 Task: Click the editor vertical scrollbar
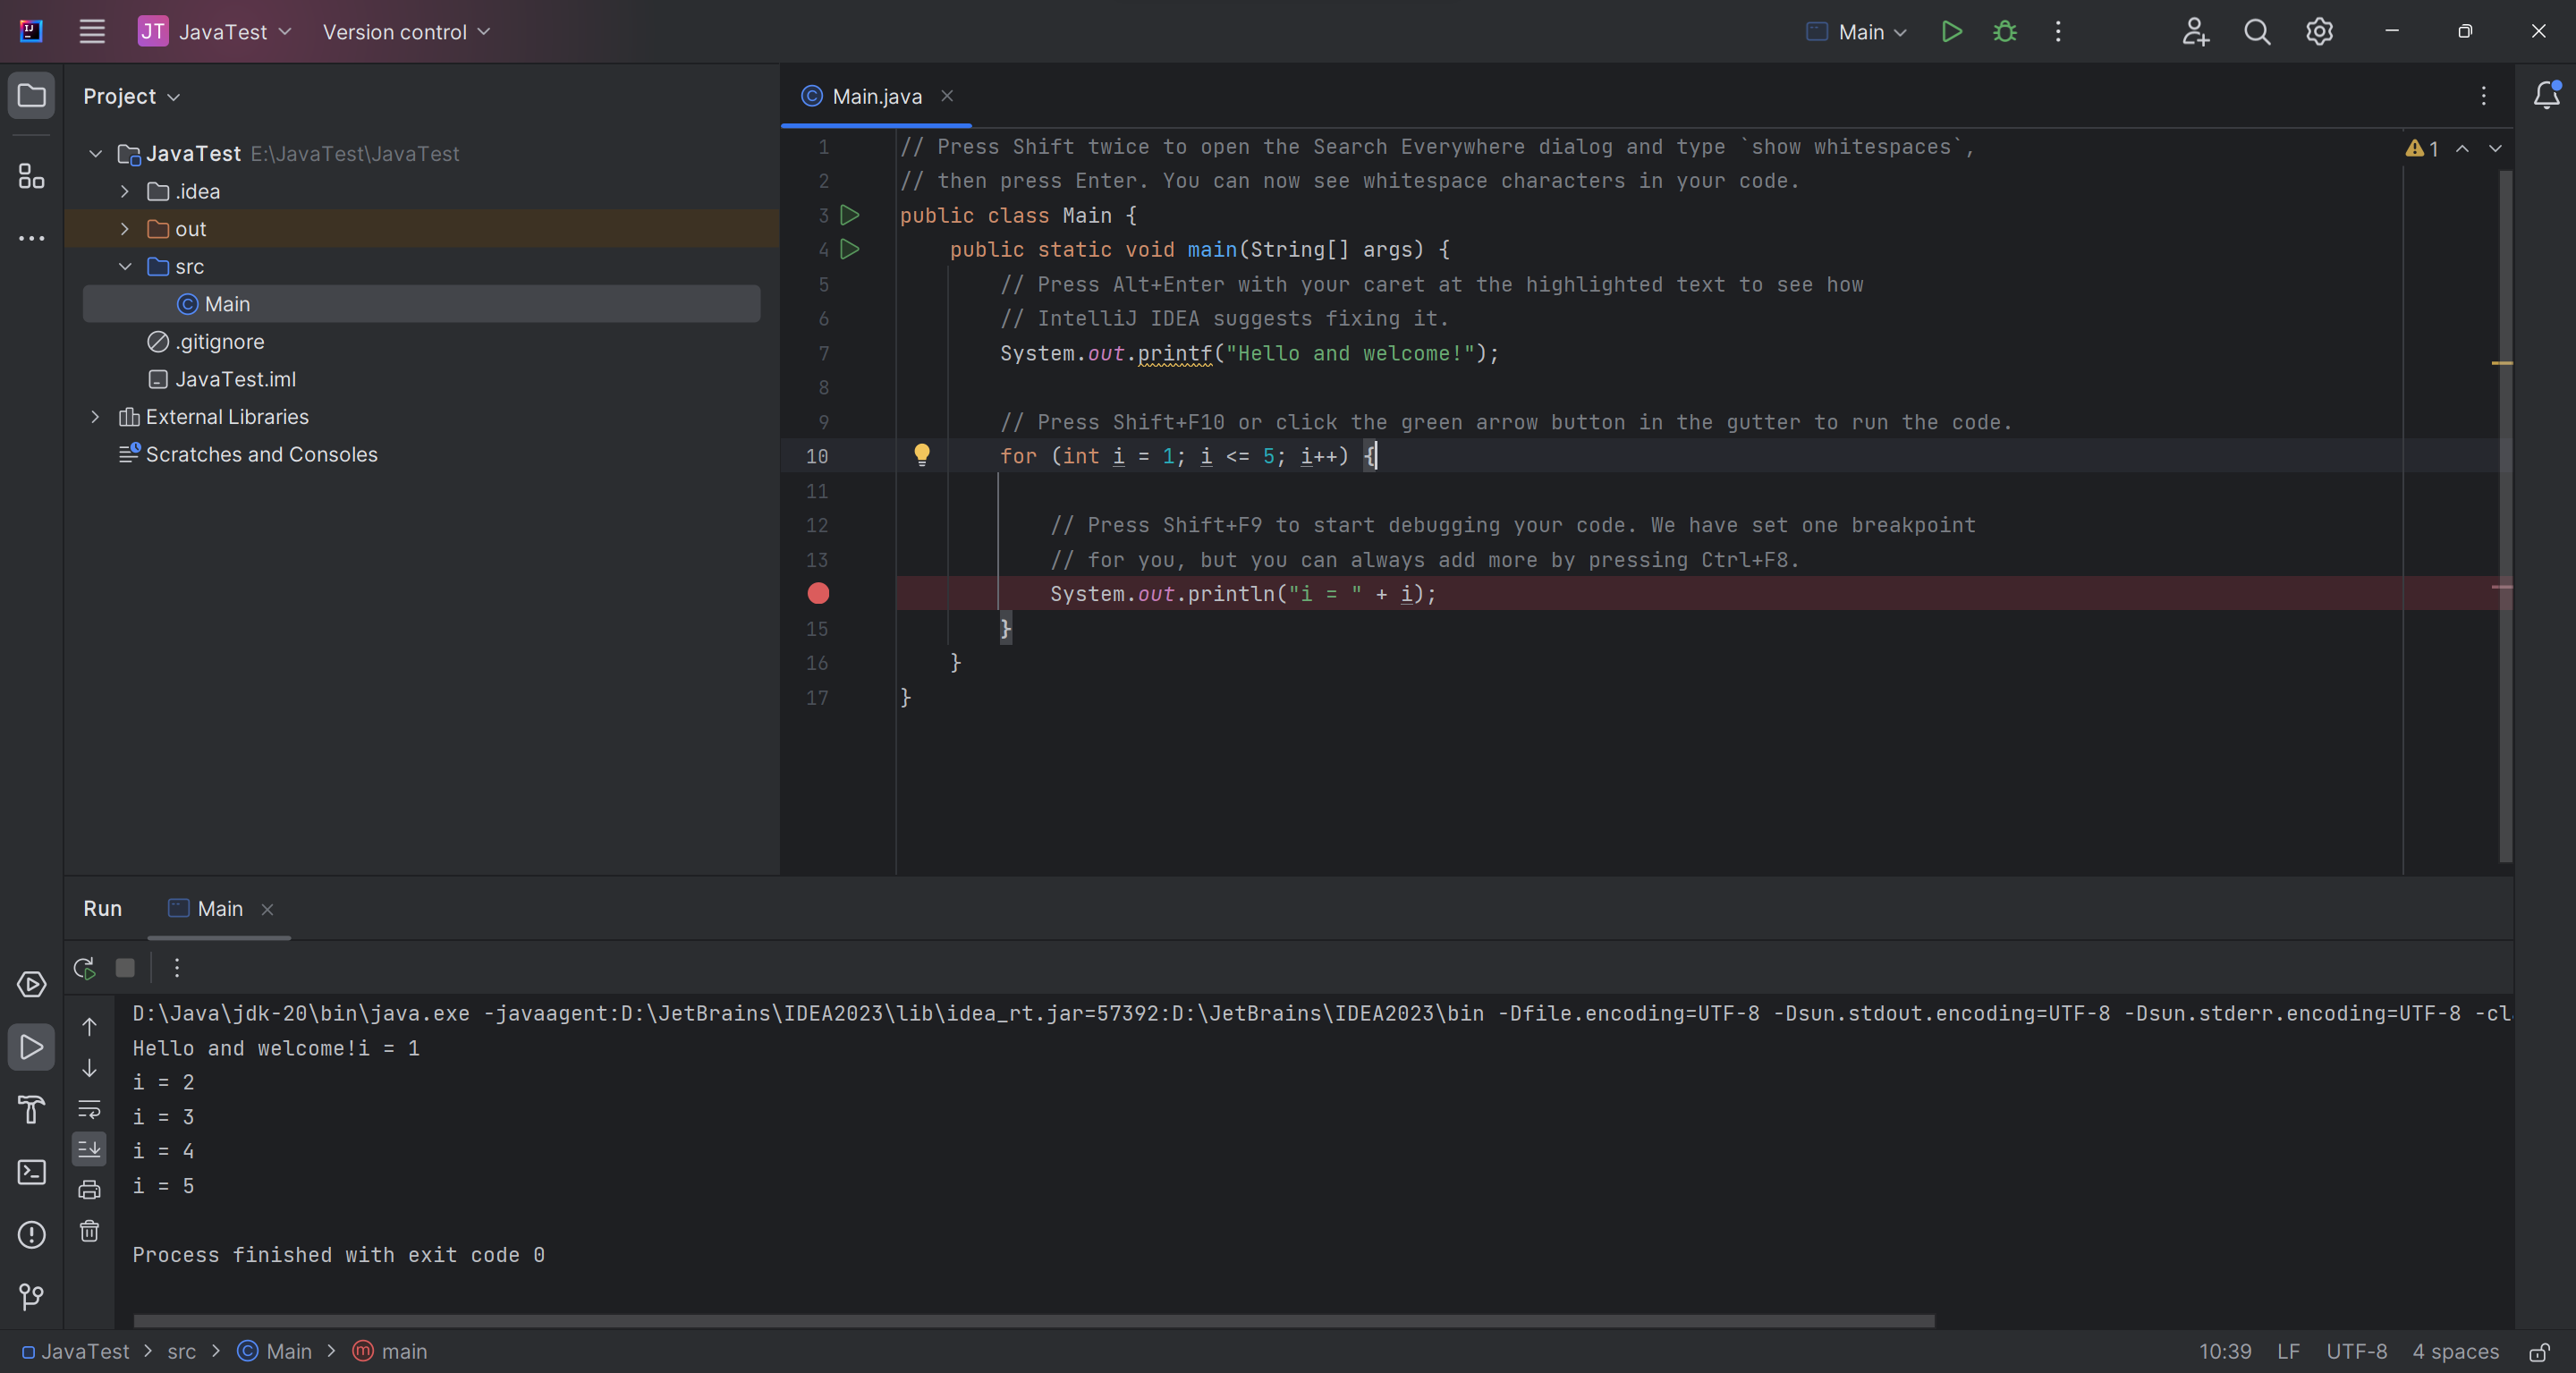[x=2505, y=515]
